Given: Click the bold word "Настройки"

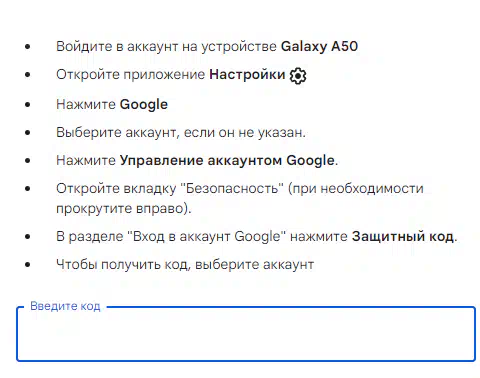Looking at the screenshot, I should 247,74.
